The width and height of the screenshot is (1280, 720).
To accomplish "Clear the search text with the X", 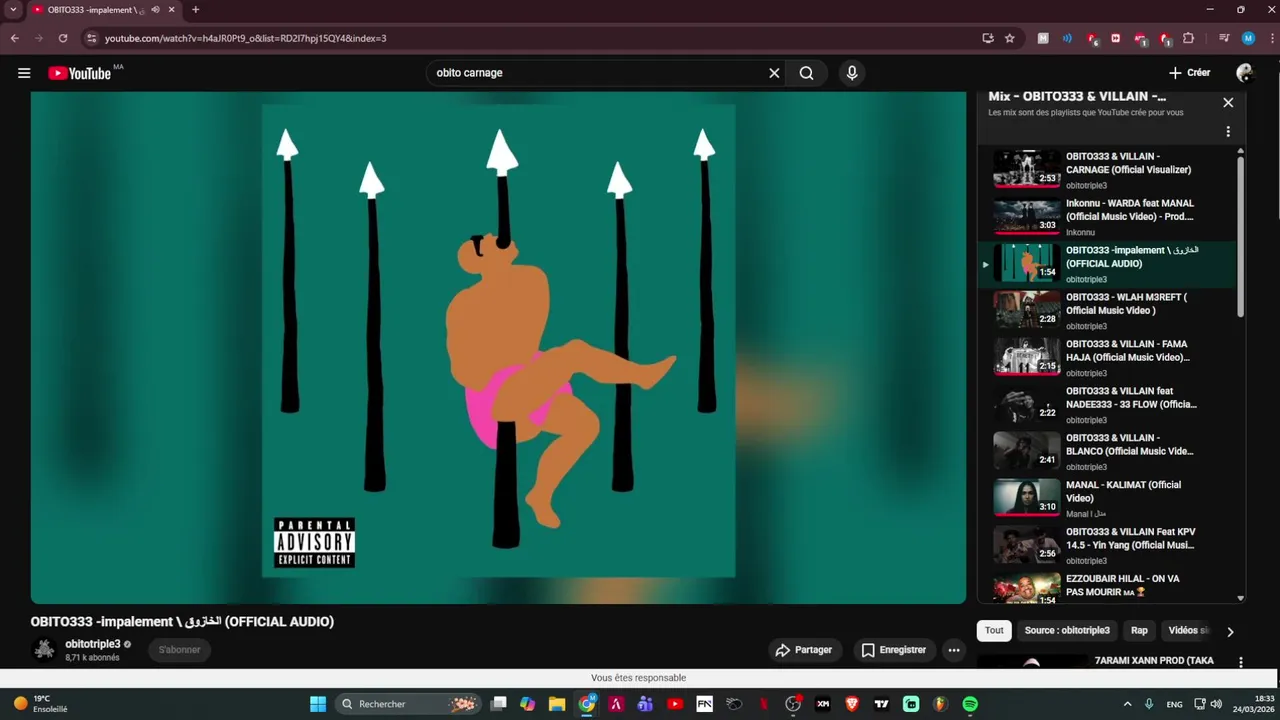I will [774, 73].
